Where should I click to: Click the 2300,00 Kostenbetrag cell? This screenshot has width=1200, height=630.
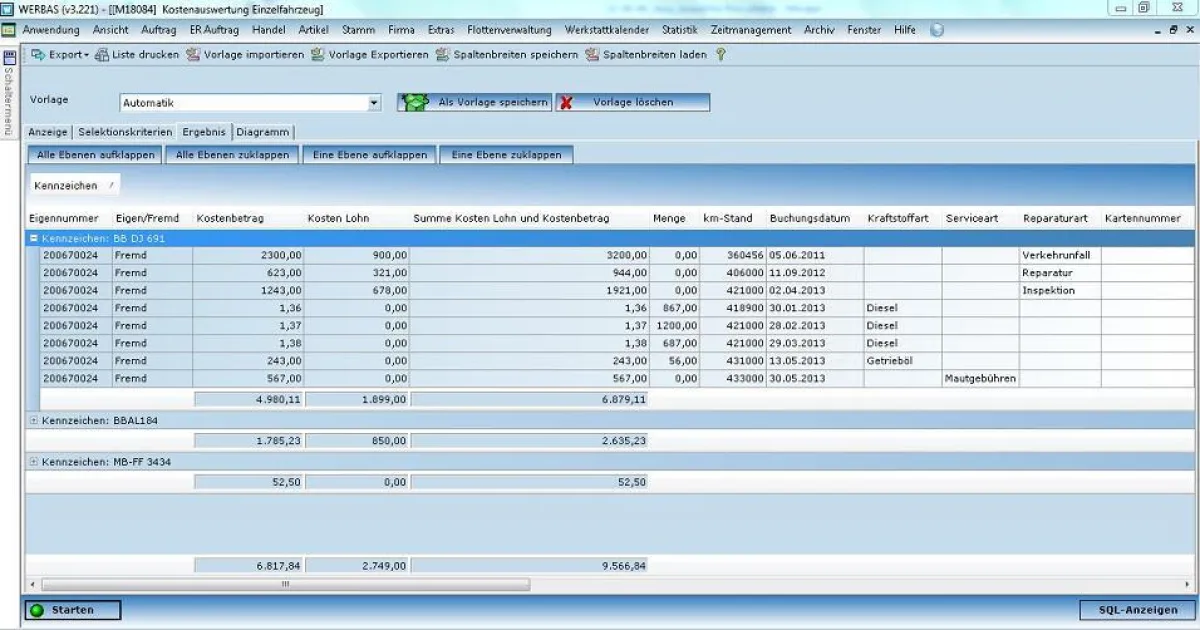coord(248,255)
